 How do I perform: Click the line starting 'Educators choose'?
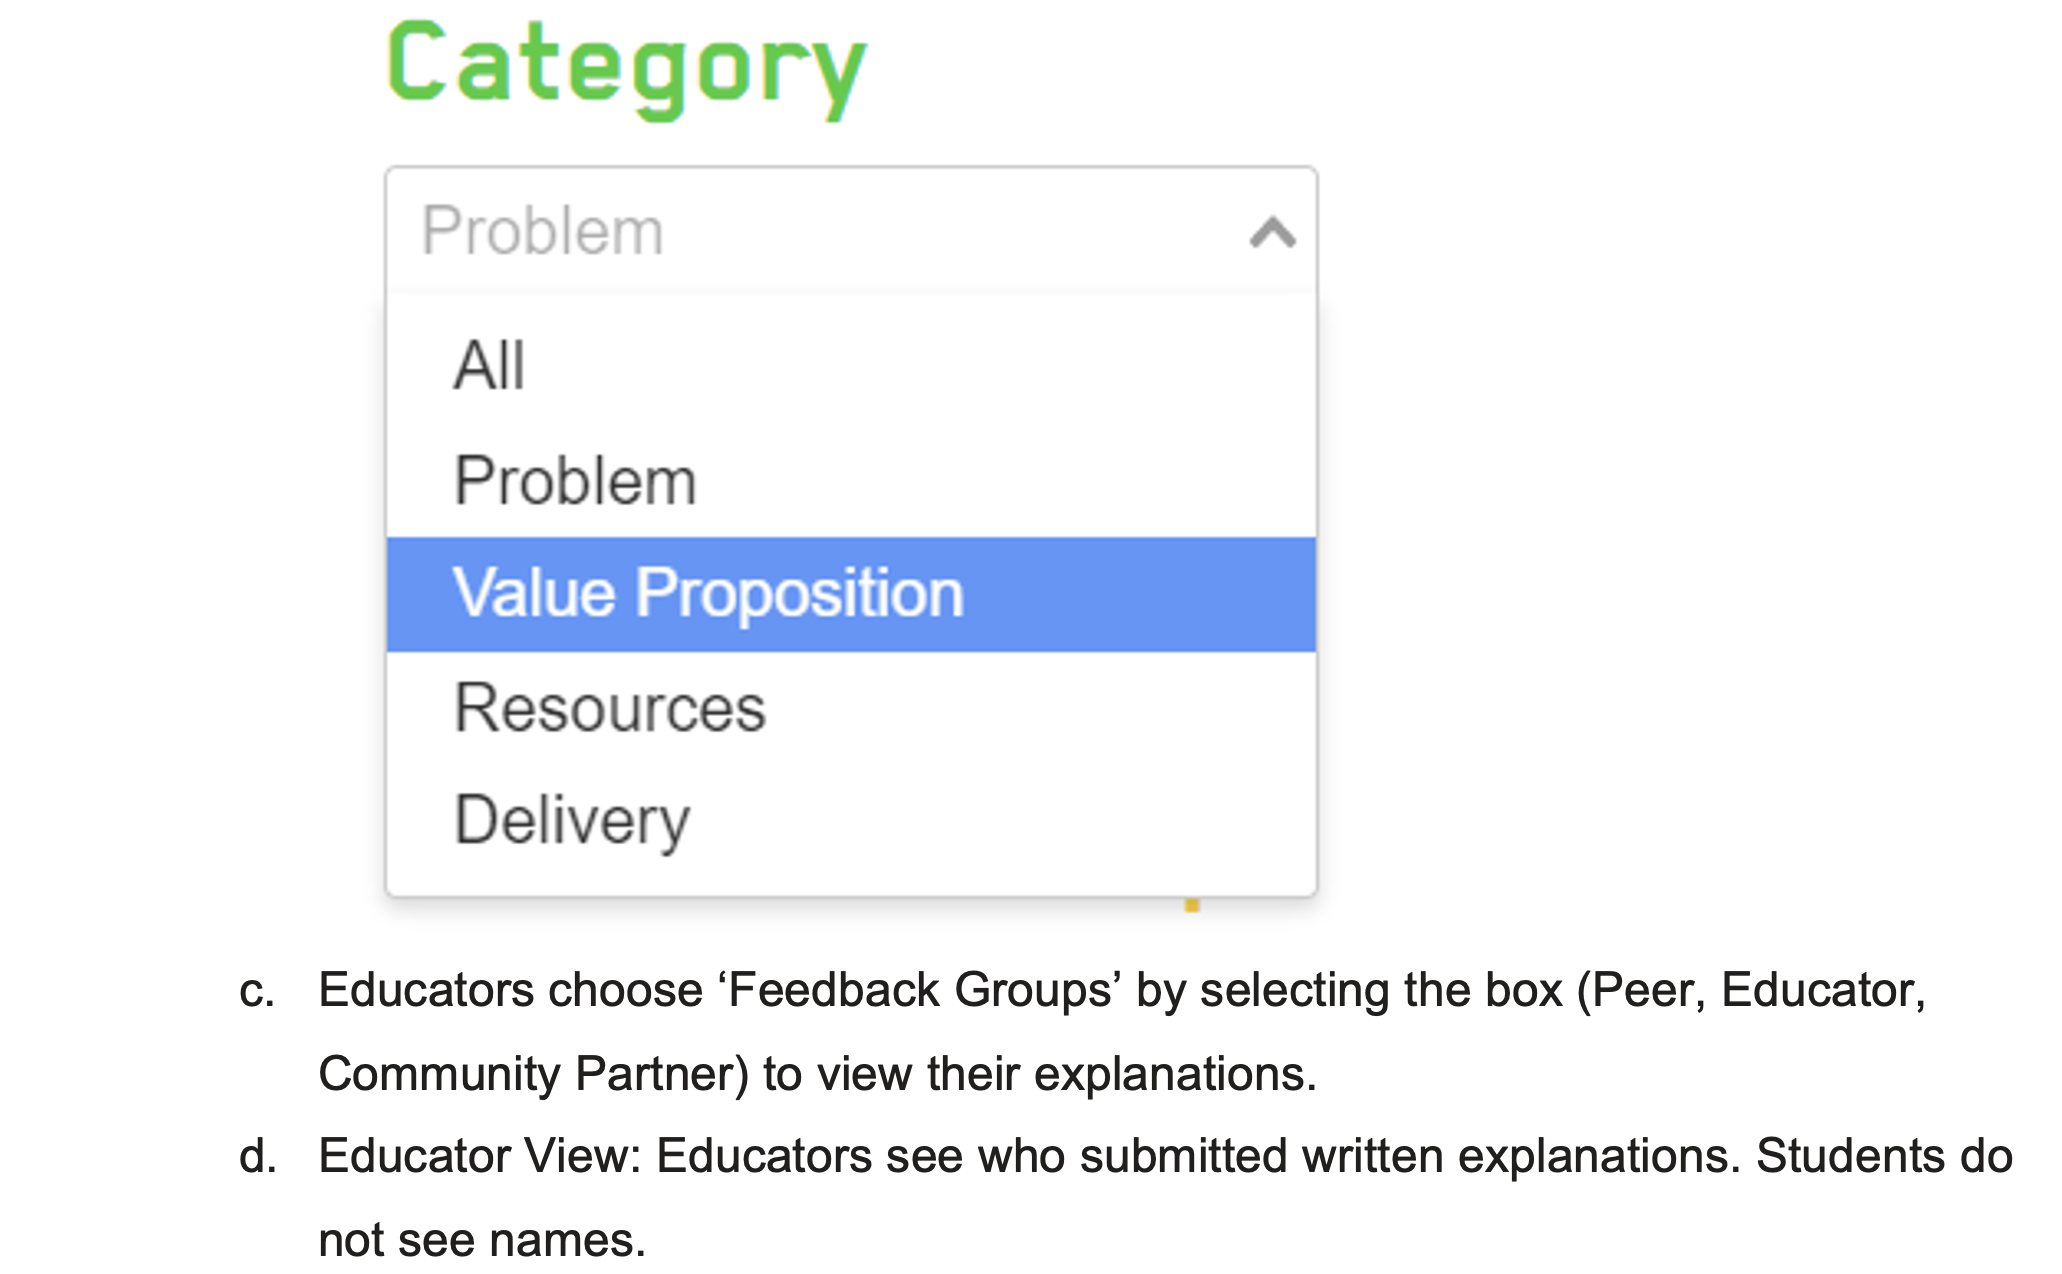(1120, 990)
